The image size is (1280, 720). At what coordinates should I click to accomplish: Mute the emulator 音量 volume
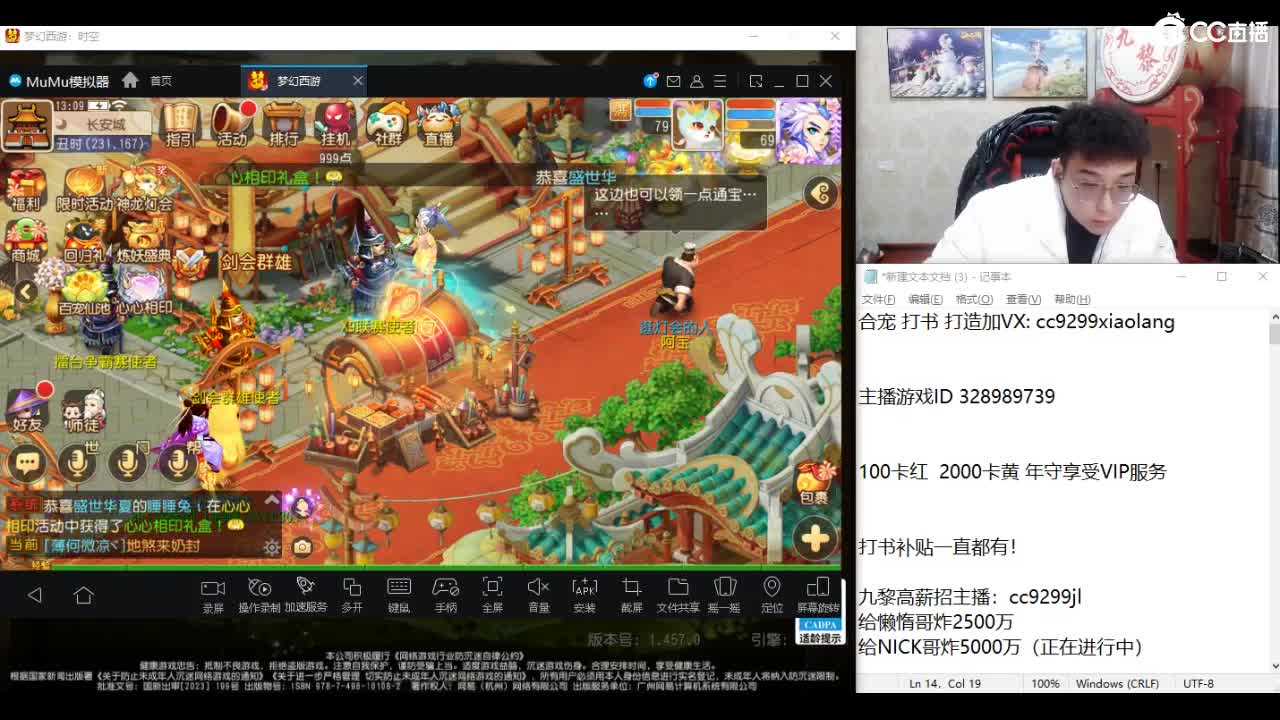(539, 595)
